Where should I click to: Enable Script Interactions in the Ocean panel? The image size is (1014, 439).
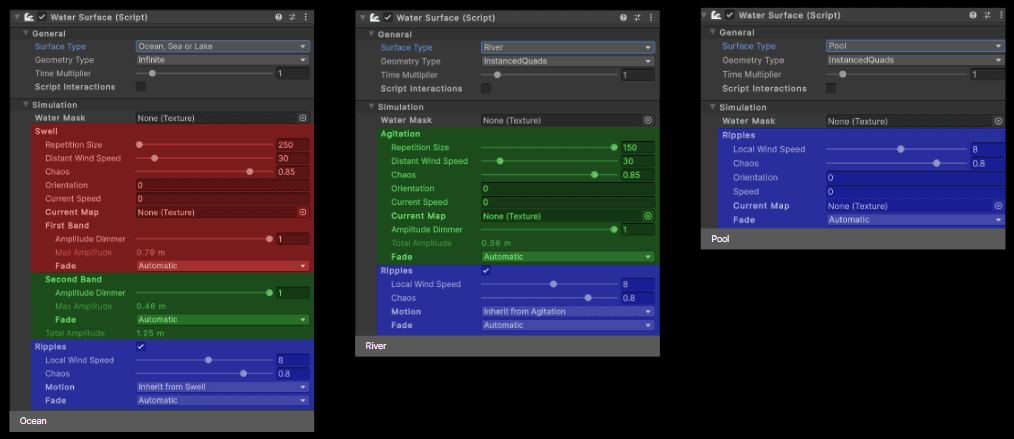click(141, 87)
